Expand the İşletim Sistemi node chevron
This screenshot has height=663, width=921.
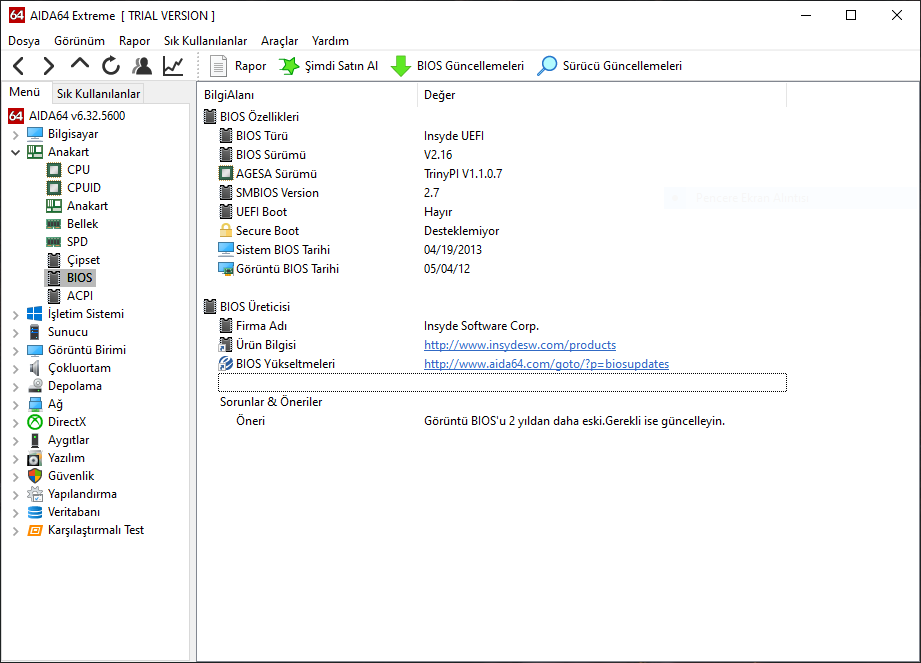(15, 315)
